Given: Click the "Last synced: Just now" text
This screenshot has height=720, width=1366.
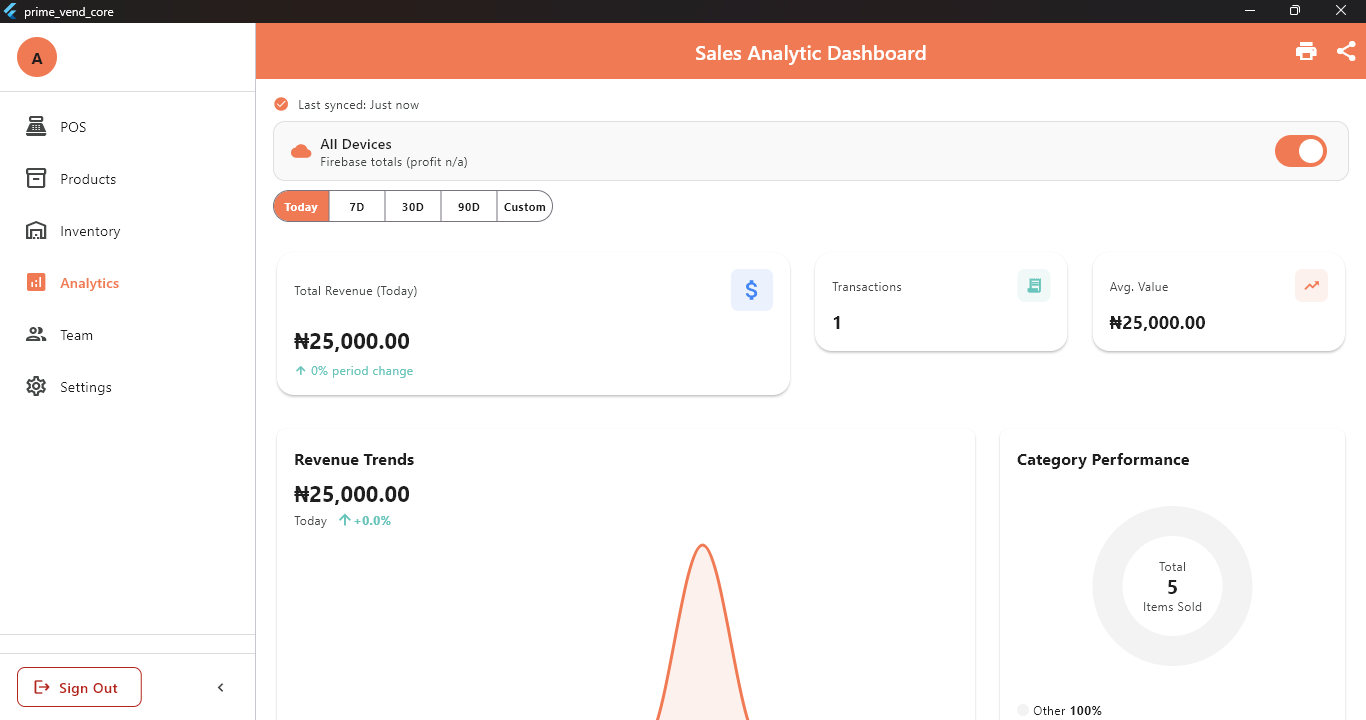Looking at the screenshot, I should [358, 105].
